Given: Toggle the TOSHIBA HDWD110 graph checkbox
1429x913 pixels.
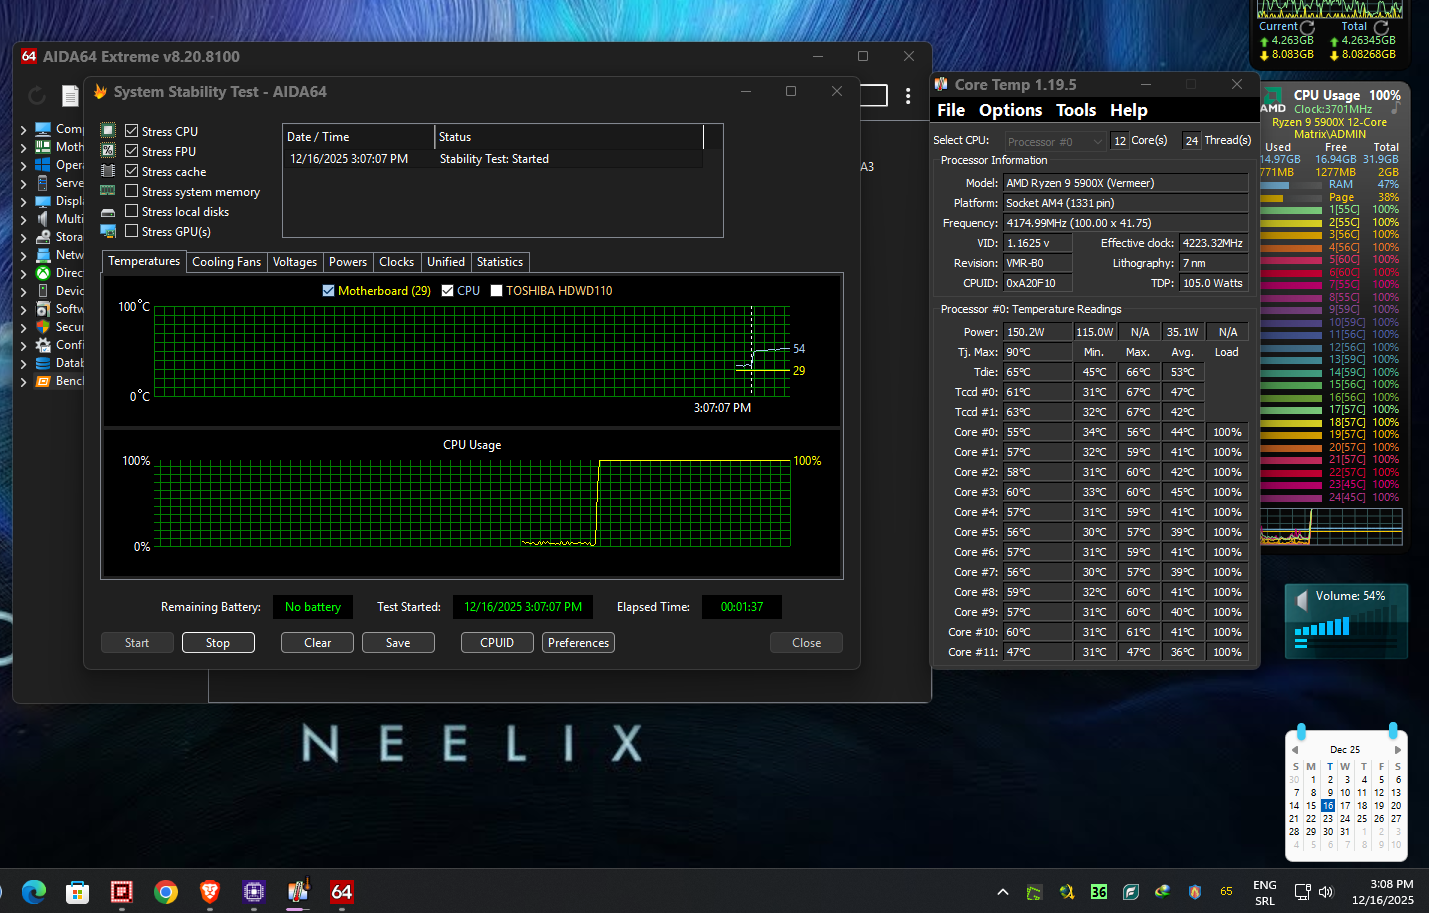Looking at the screenshot, I should [496, 291].
